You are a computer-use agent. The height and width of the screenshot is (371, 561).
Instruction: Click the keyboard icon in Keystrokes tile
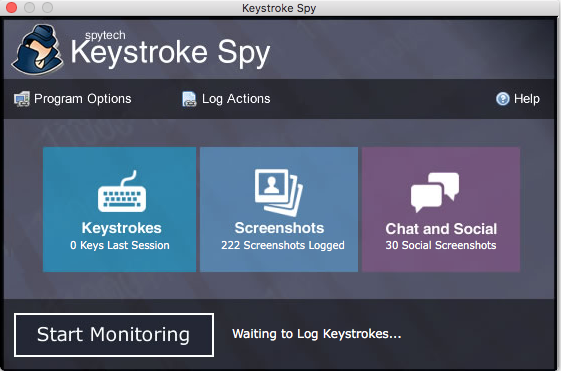[x=122, y=191]
